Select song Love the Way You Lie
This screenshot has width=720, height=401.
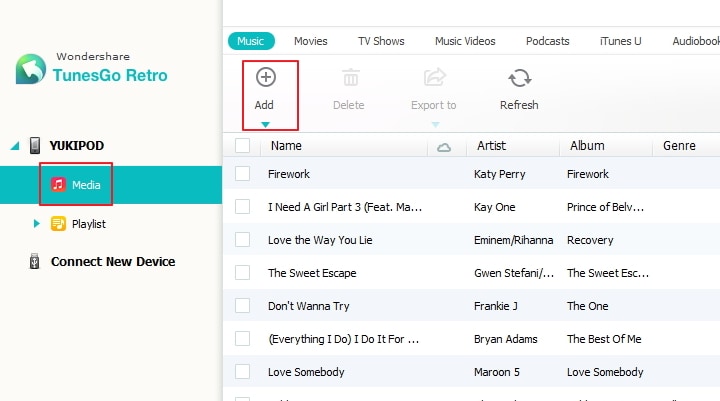click(320, 240)
